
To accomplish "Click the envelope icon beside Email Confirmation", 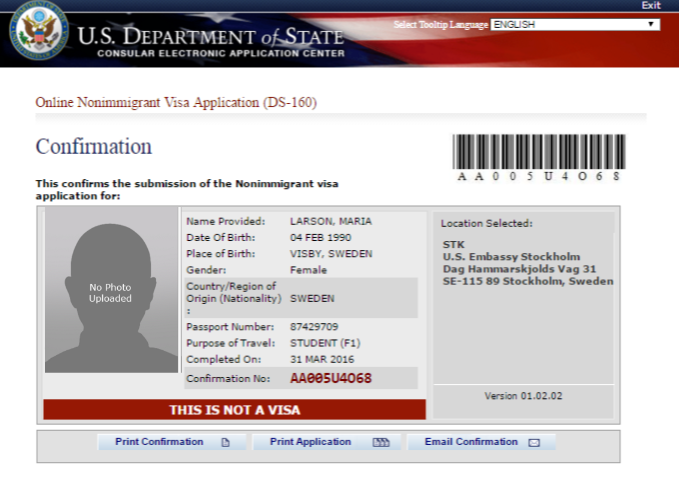I will click(534, 442).
